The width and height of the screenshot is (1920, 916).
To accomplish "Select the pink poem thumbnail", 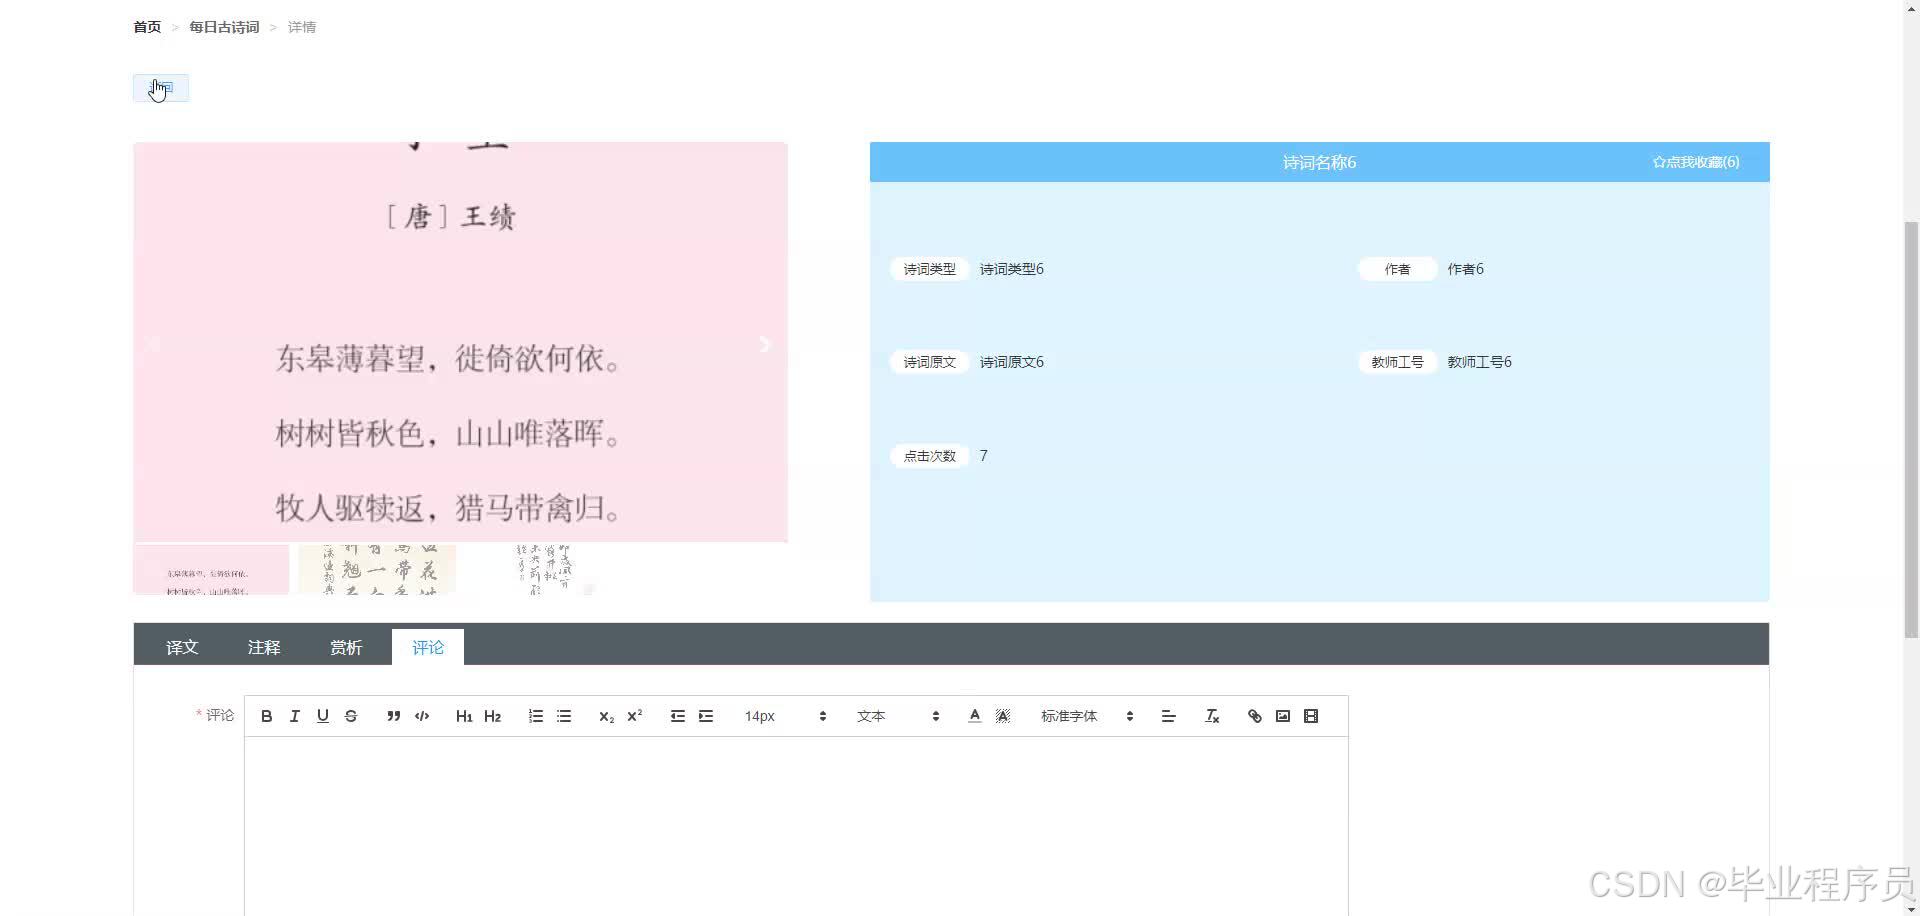I will (x=211, y=570).
